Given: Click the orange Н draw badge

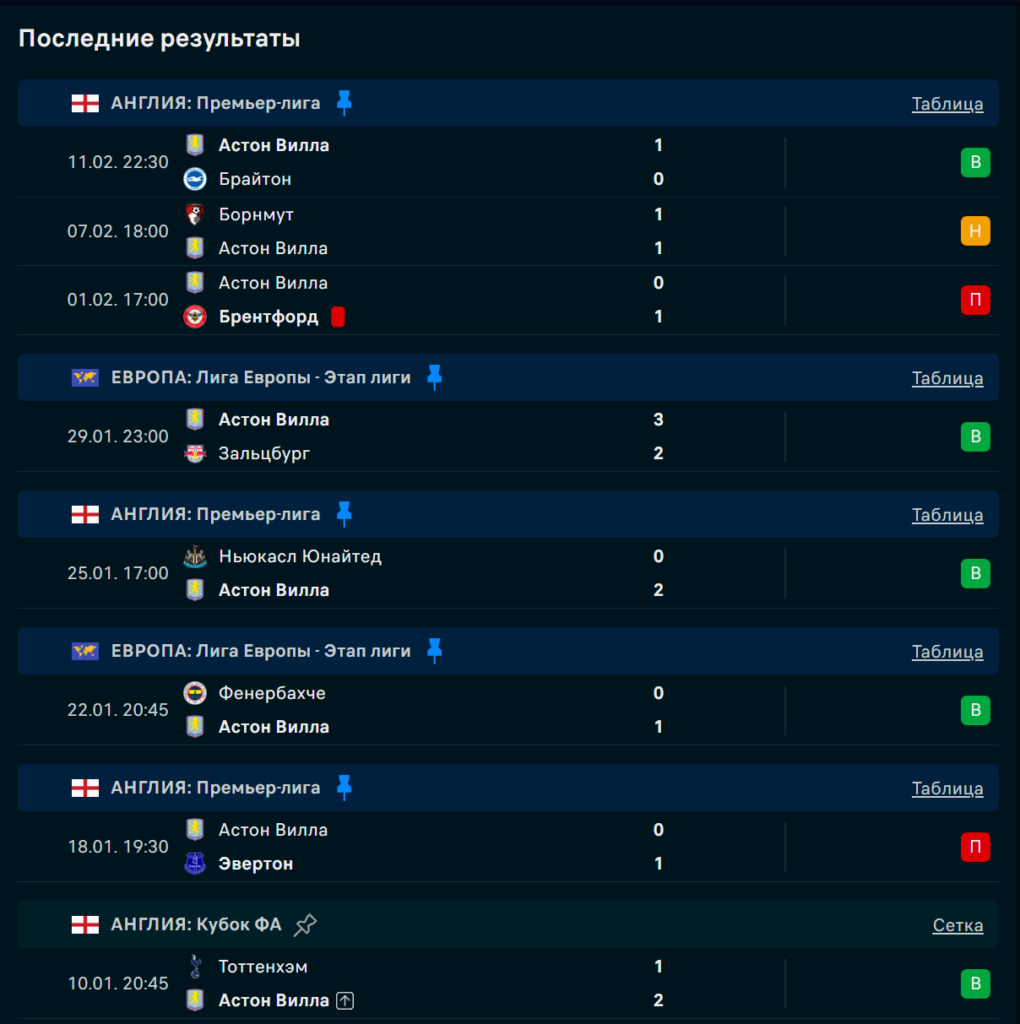Looking at the screenshot, I should coord(975,231).
